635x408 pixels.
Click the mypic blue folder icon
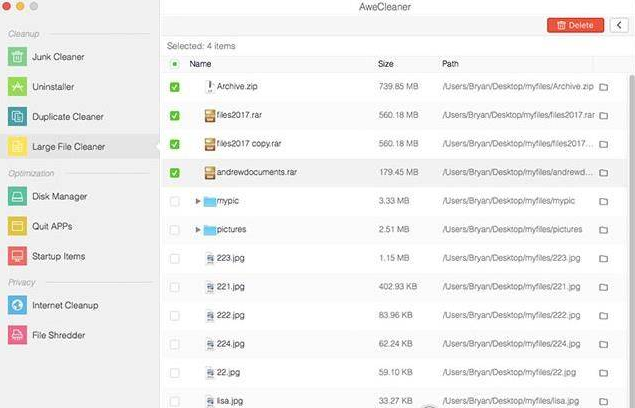tap(210, 201)
